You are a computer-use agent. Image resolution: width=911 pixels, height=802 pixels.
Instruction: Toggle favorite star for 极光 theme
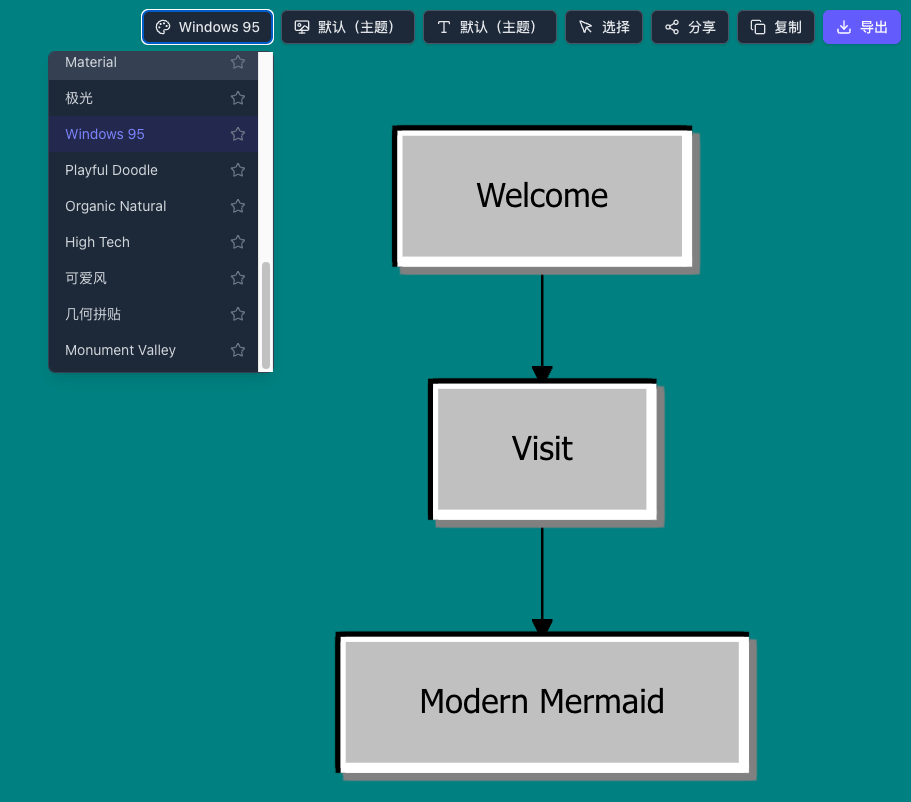(237, 98)
